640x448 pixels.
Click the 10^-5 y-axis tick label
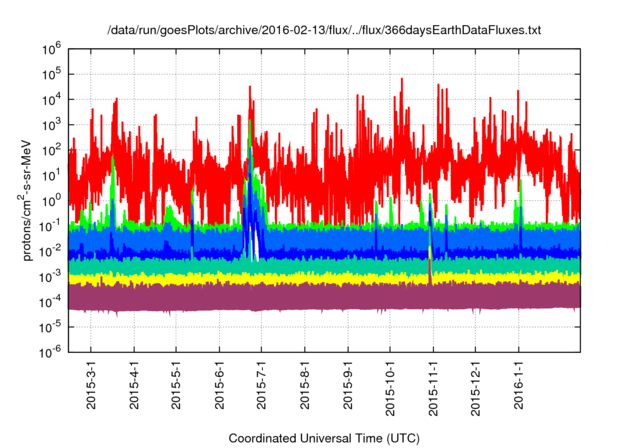pyautogui.click(x=50, y=327)
